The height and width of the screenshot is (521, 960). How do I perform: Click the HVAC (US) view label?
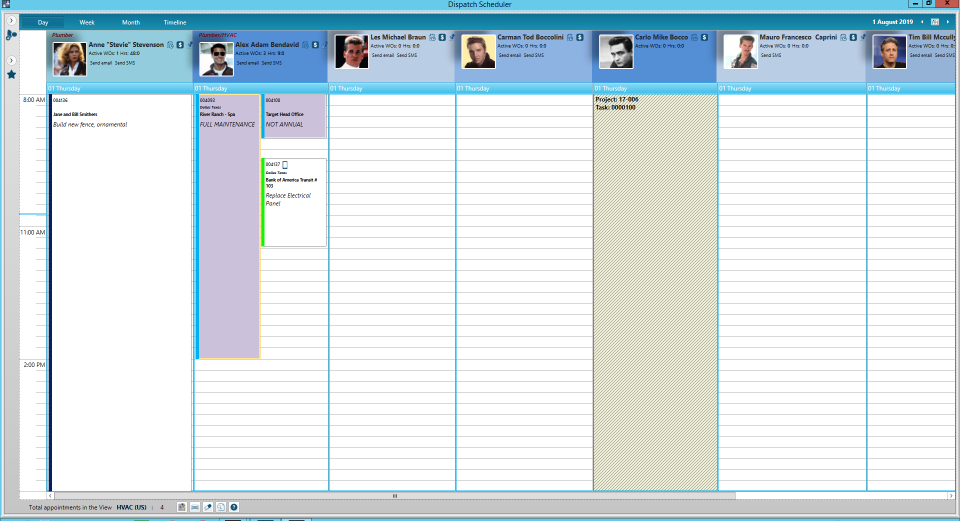pyautogui.click(x=132, y=508)
